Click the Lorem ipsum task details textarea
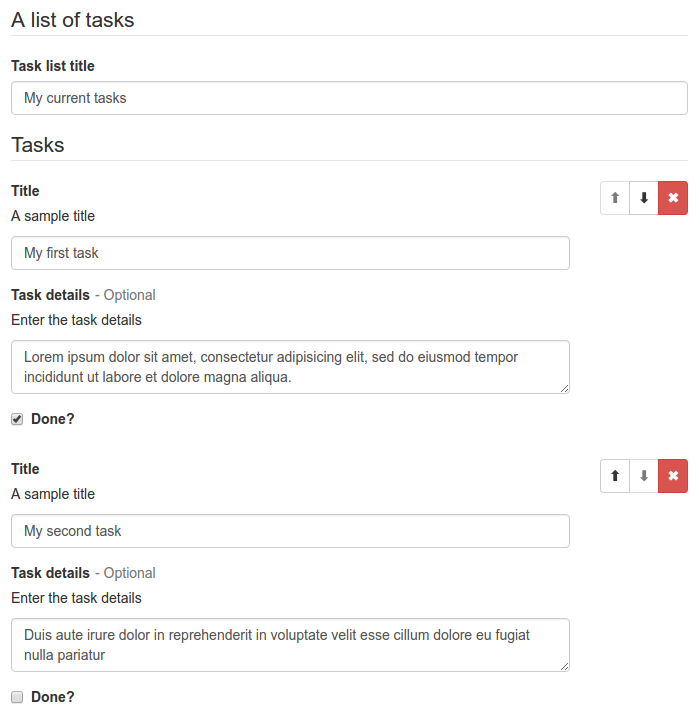Screen dimensions: 700x715 point(290,367)
